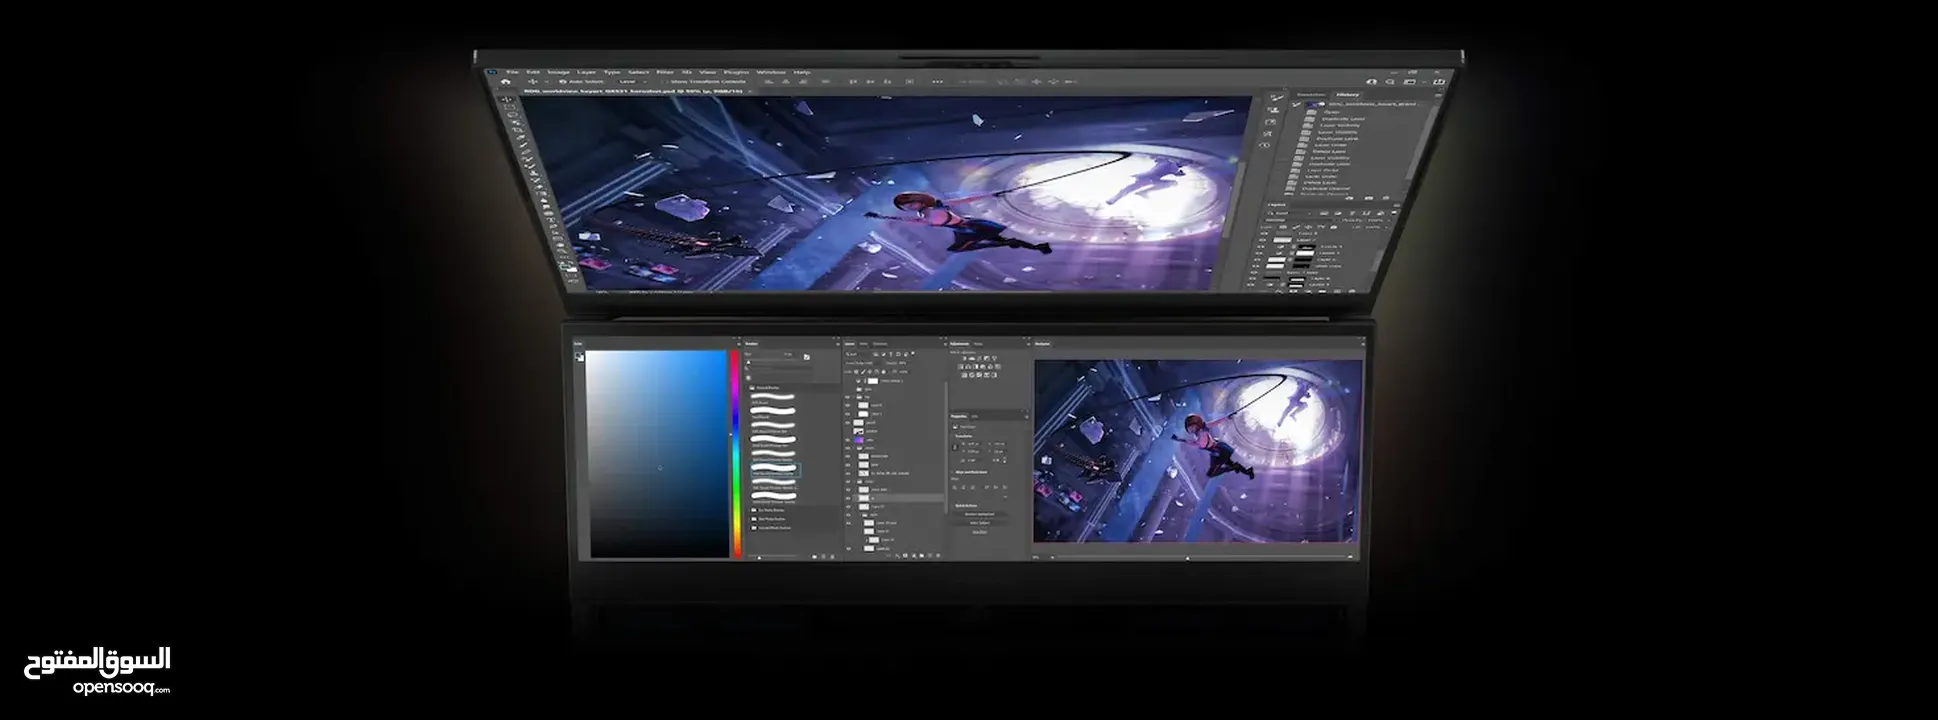1938x720 pixels.
Task: Create new layer icon, lower Layers panel
Action: click(929, 555)
